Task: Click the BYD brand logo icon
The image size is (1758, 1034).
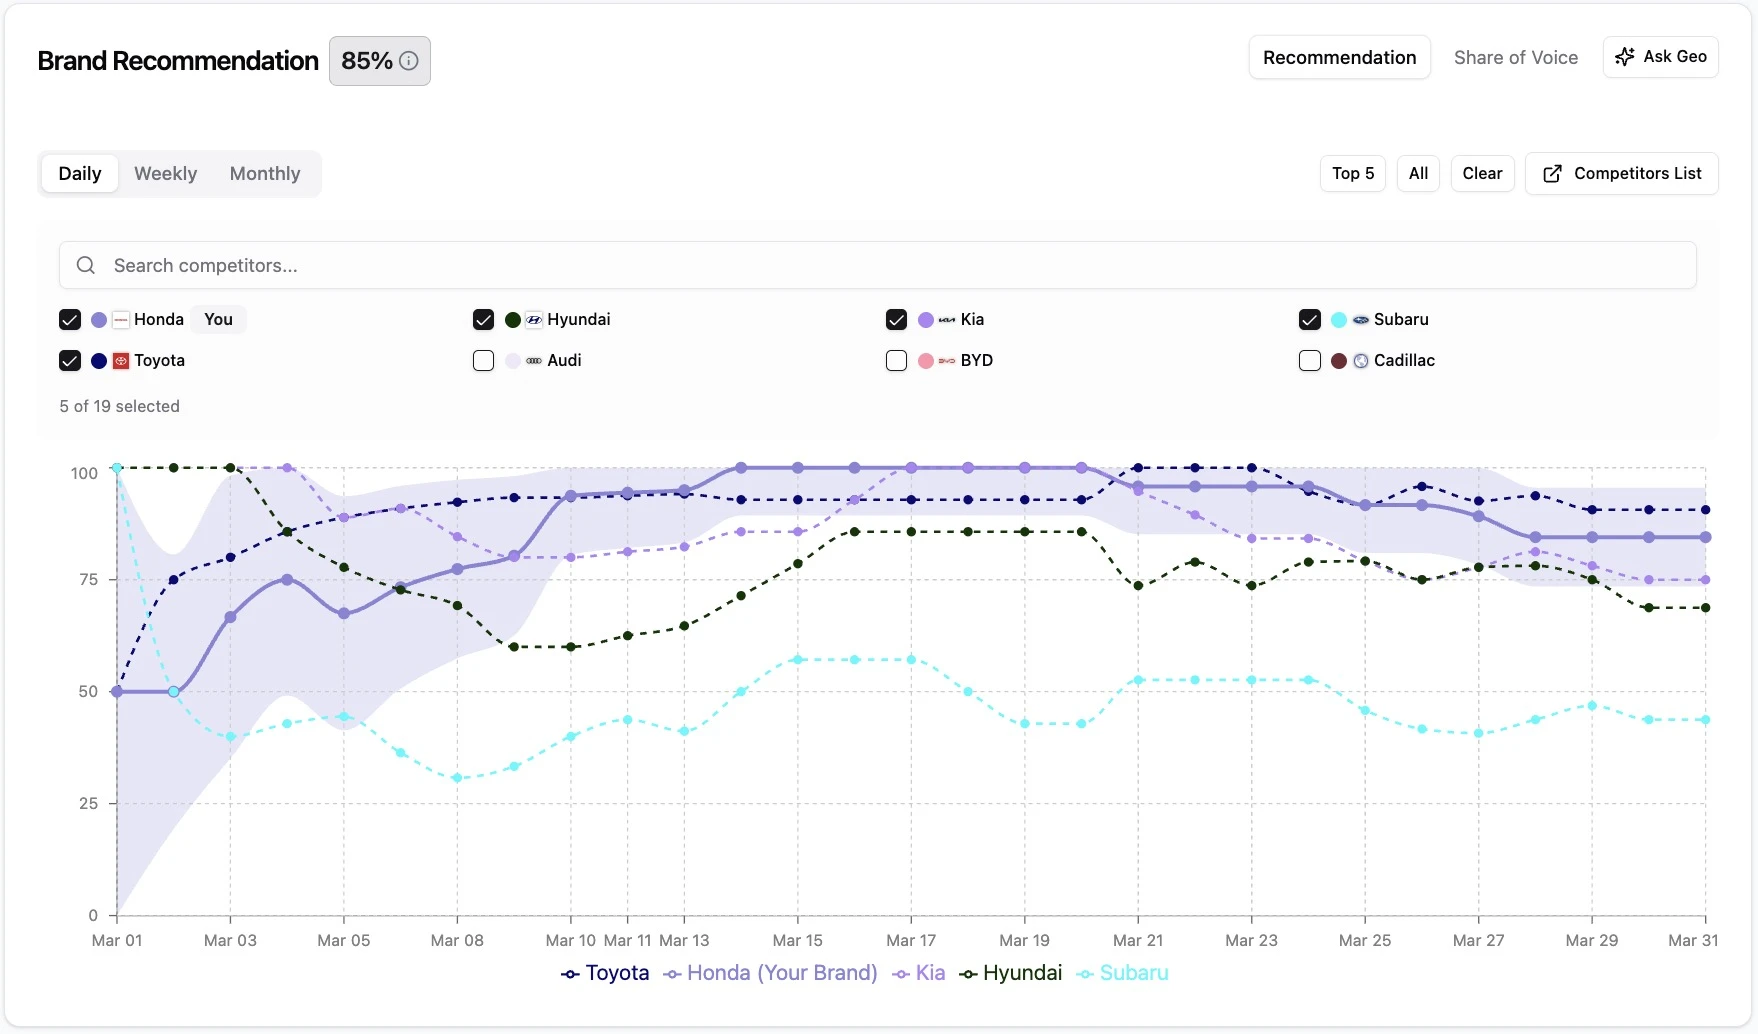Action: click(947, 361)
